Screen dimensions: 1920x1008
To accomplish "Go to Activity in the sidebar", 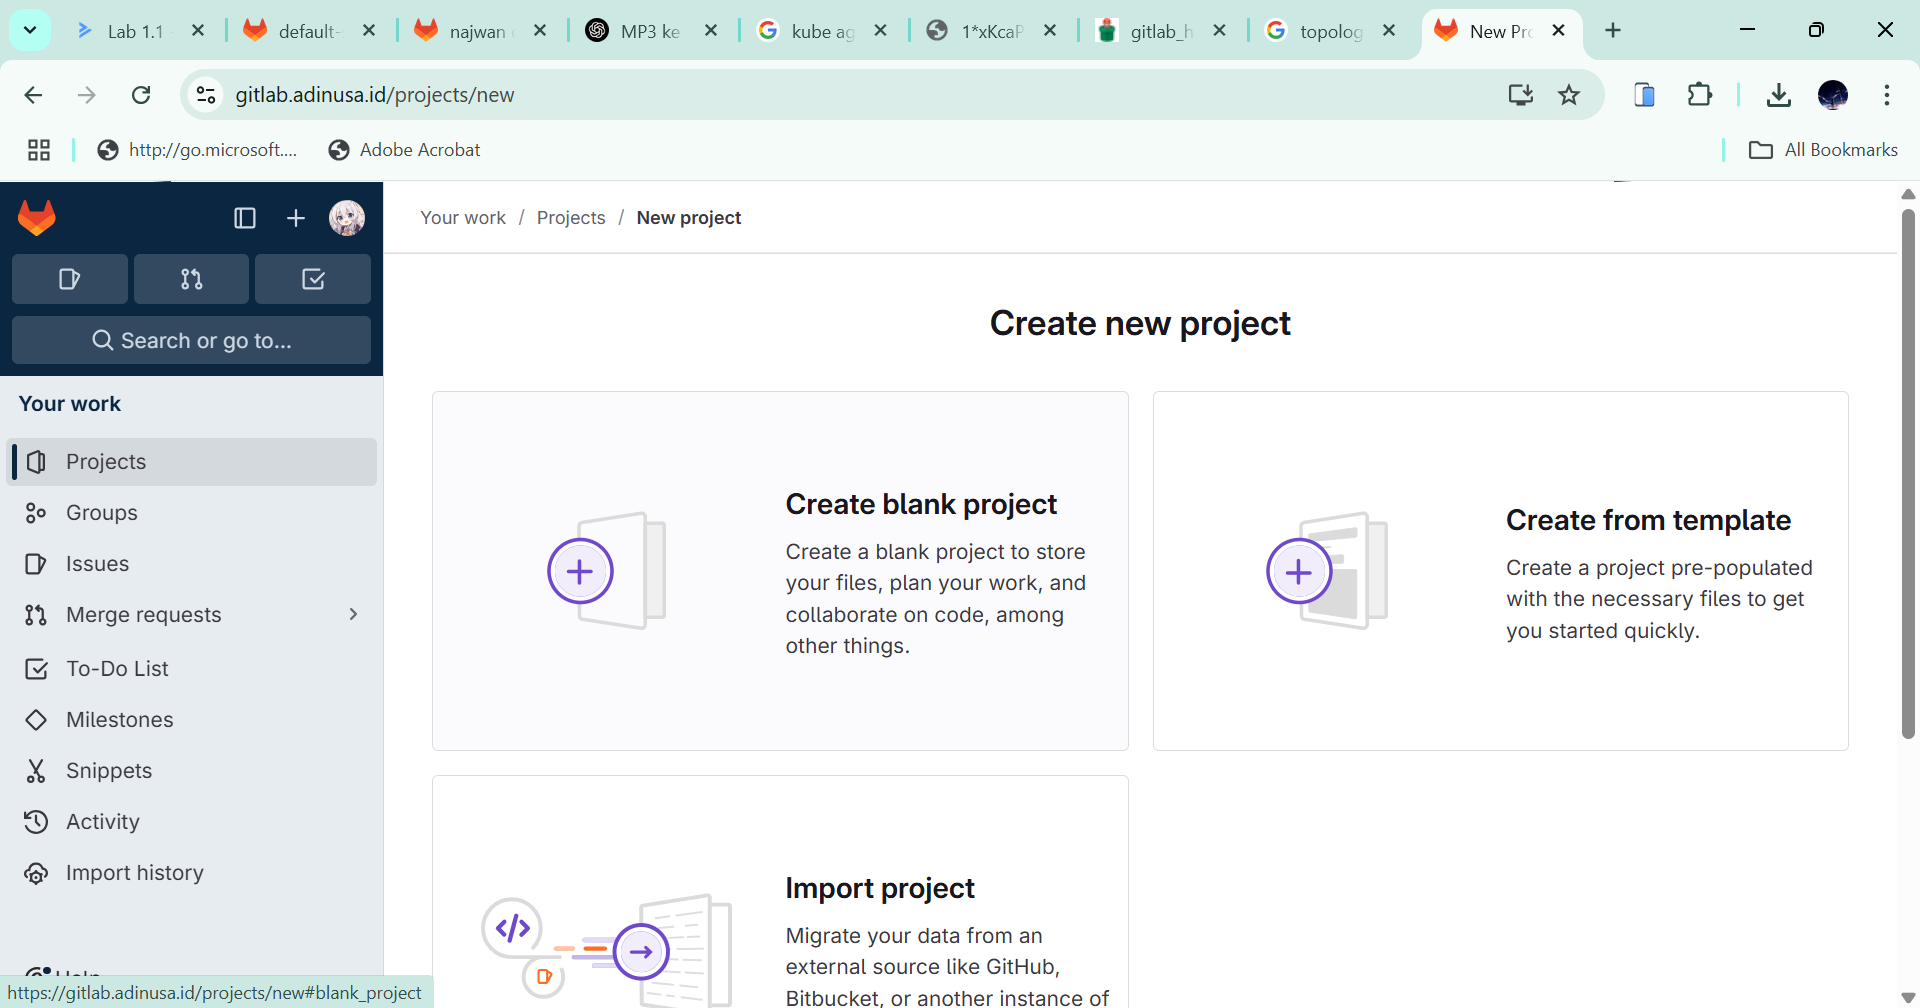I will coord(103,822).
